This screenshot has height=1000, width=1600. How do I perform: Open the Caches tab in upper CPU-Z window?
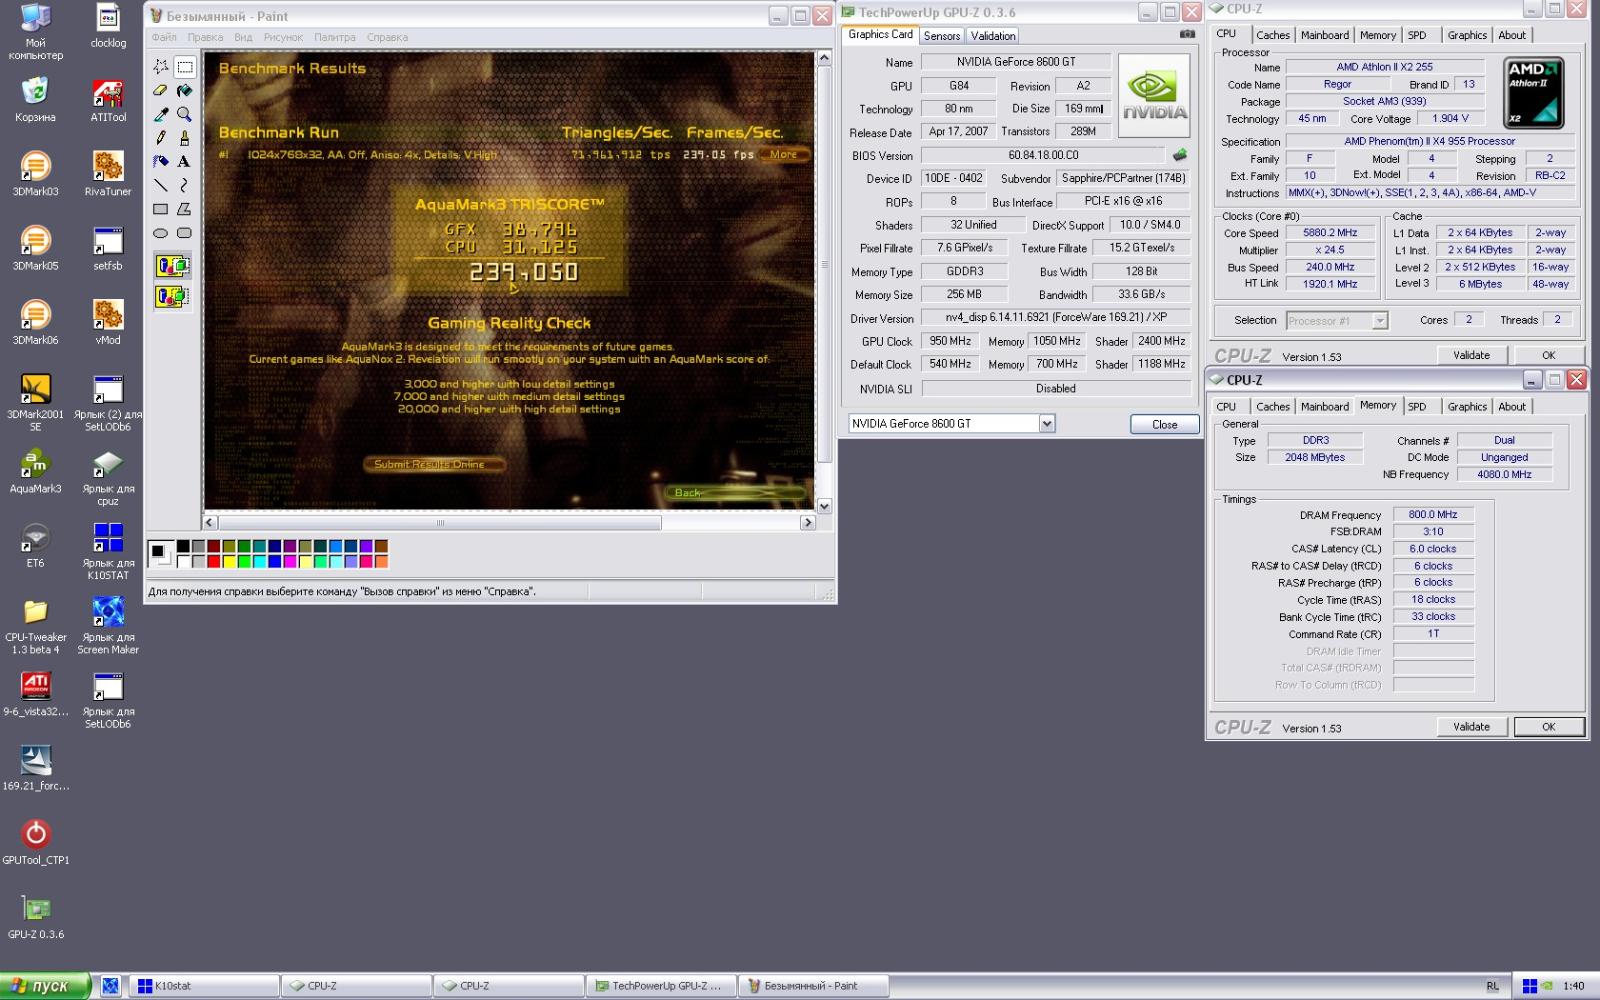(1273, 35)
